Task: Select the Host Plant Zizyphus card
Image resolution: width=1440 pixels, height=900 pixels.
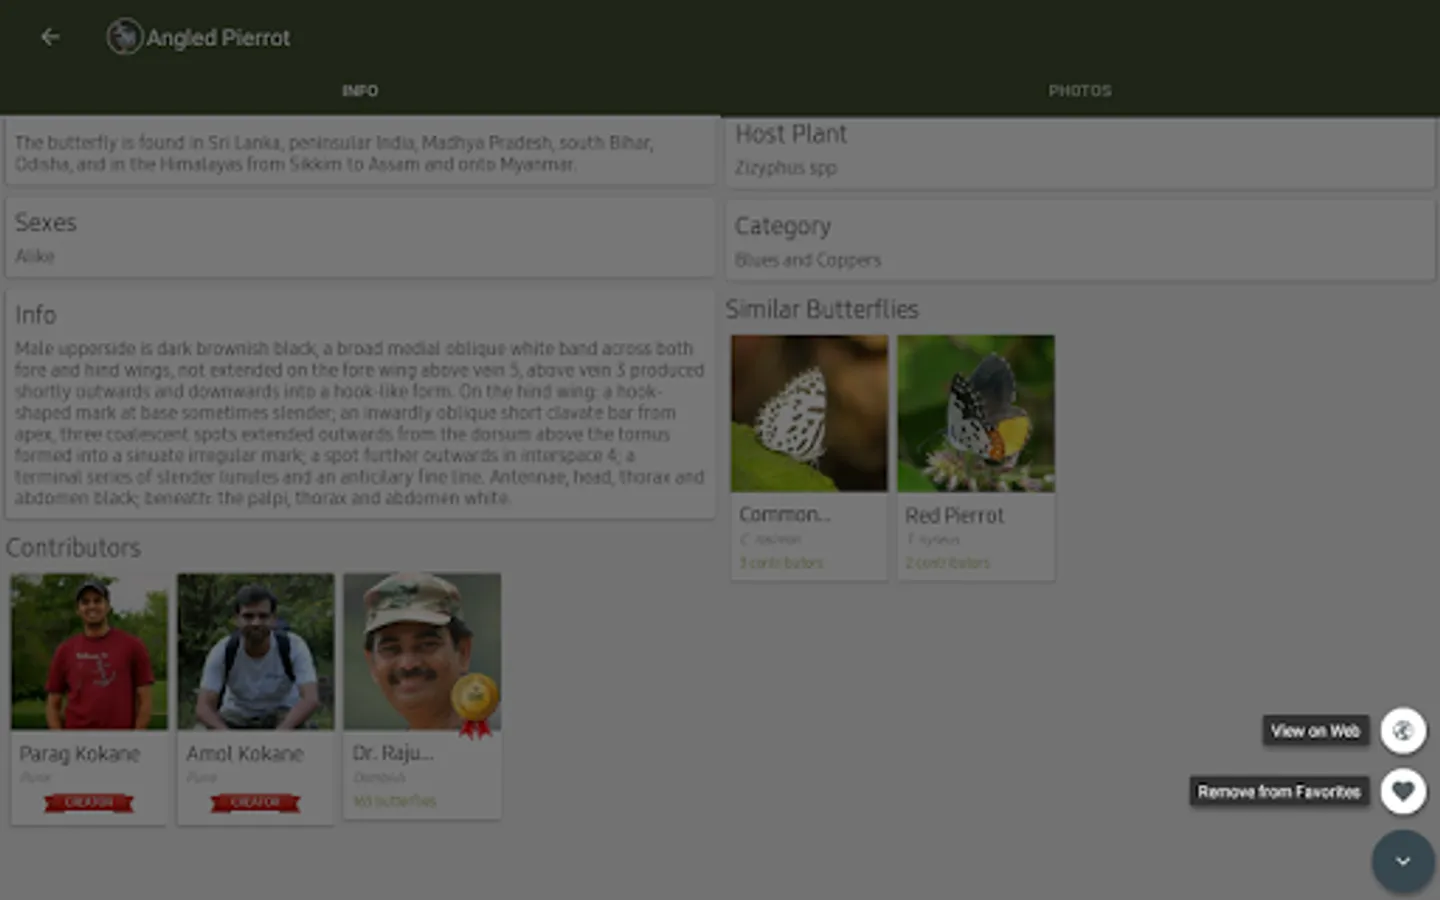Action: (1079, 152)
